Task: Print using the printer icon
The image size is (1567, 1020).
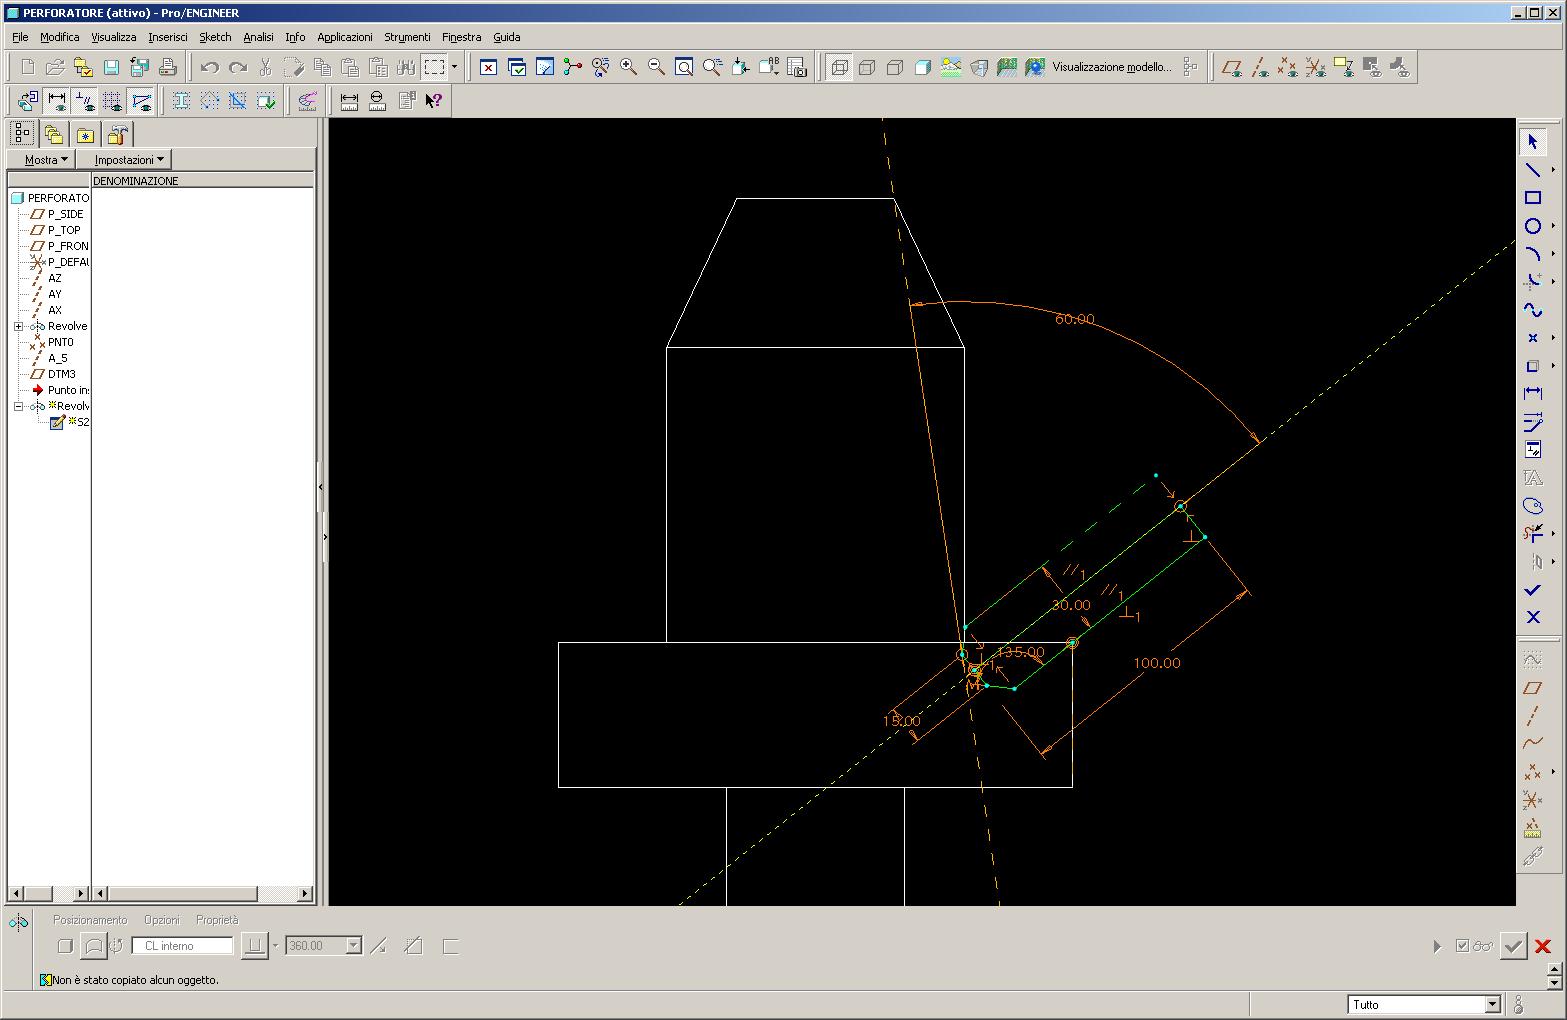Action: pos(167,67)
